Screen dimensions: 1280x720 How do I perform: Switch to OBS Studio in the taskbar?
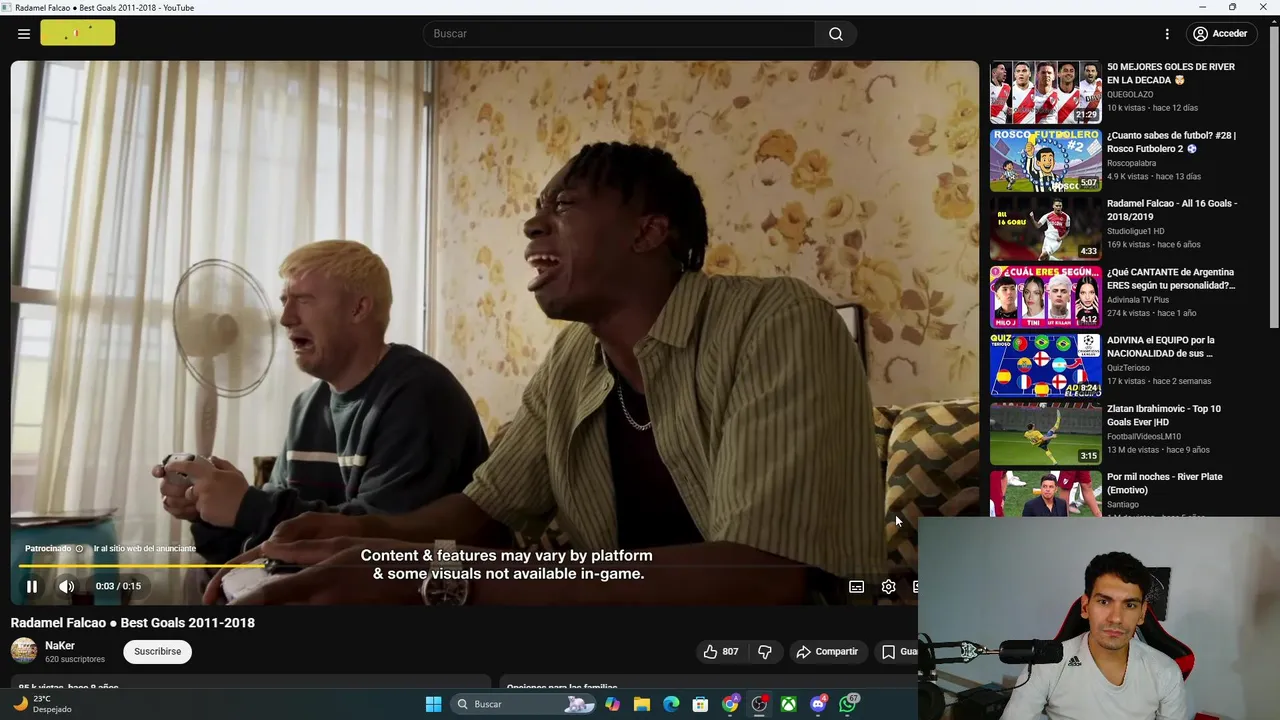coord(759,705)
